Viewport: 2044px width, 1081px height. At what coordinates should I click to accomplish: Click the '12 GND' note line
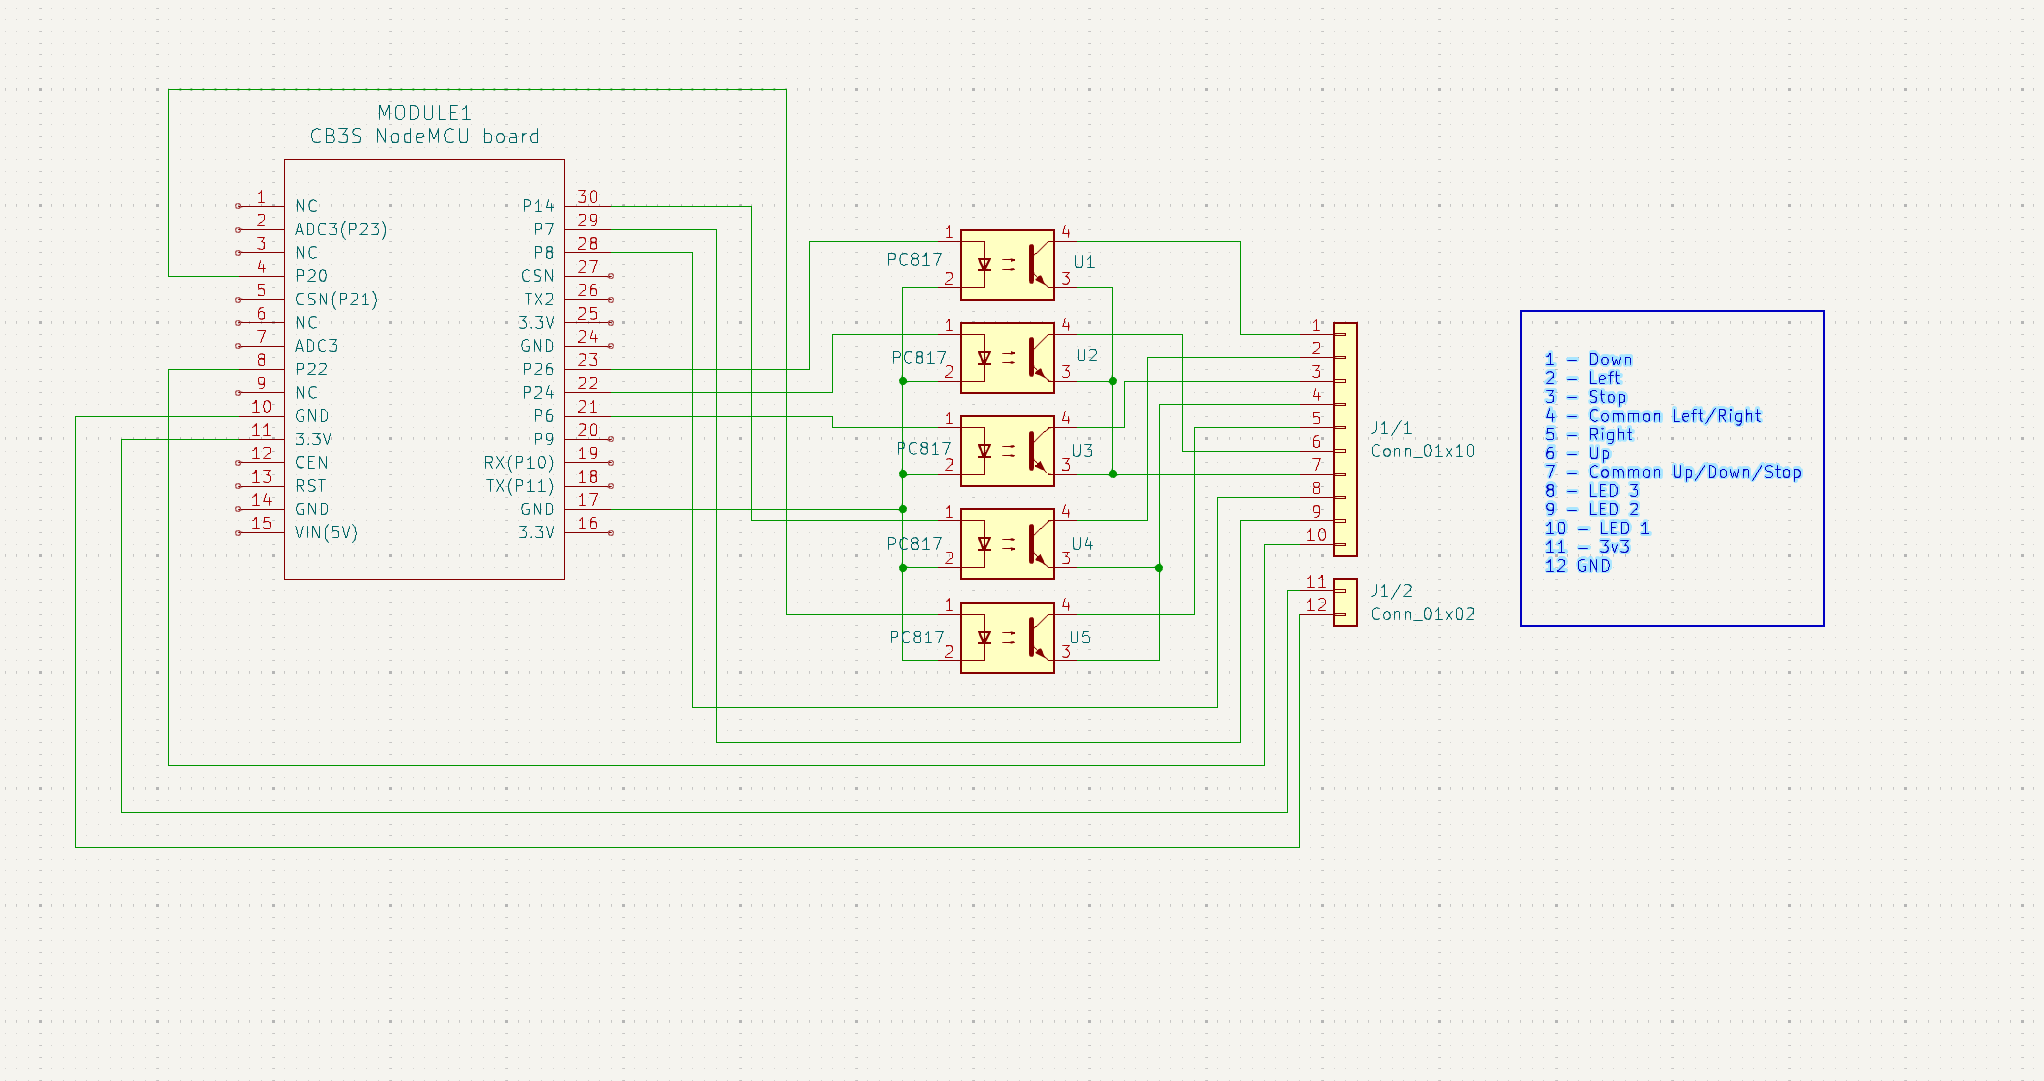[1578, 566]
